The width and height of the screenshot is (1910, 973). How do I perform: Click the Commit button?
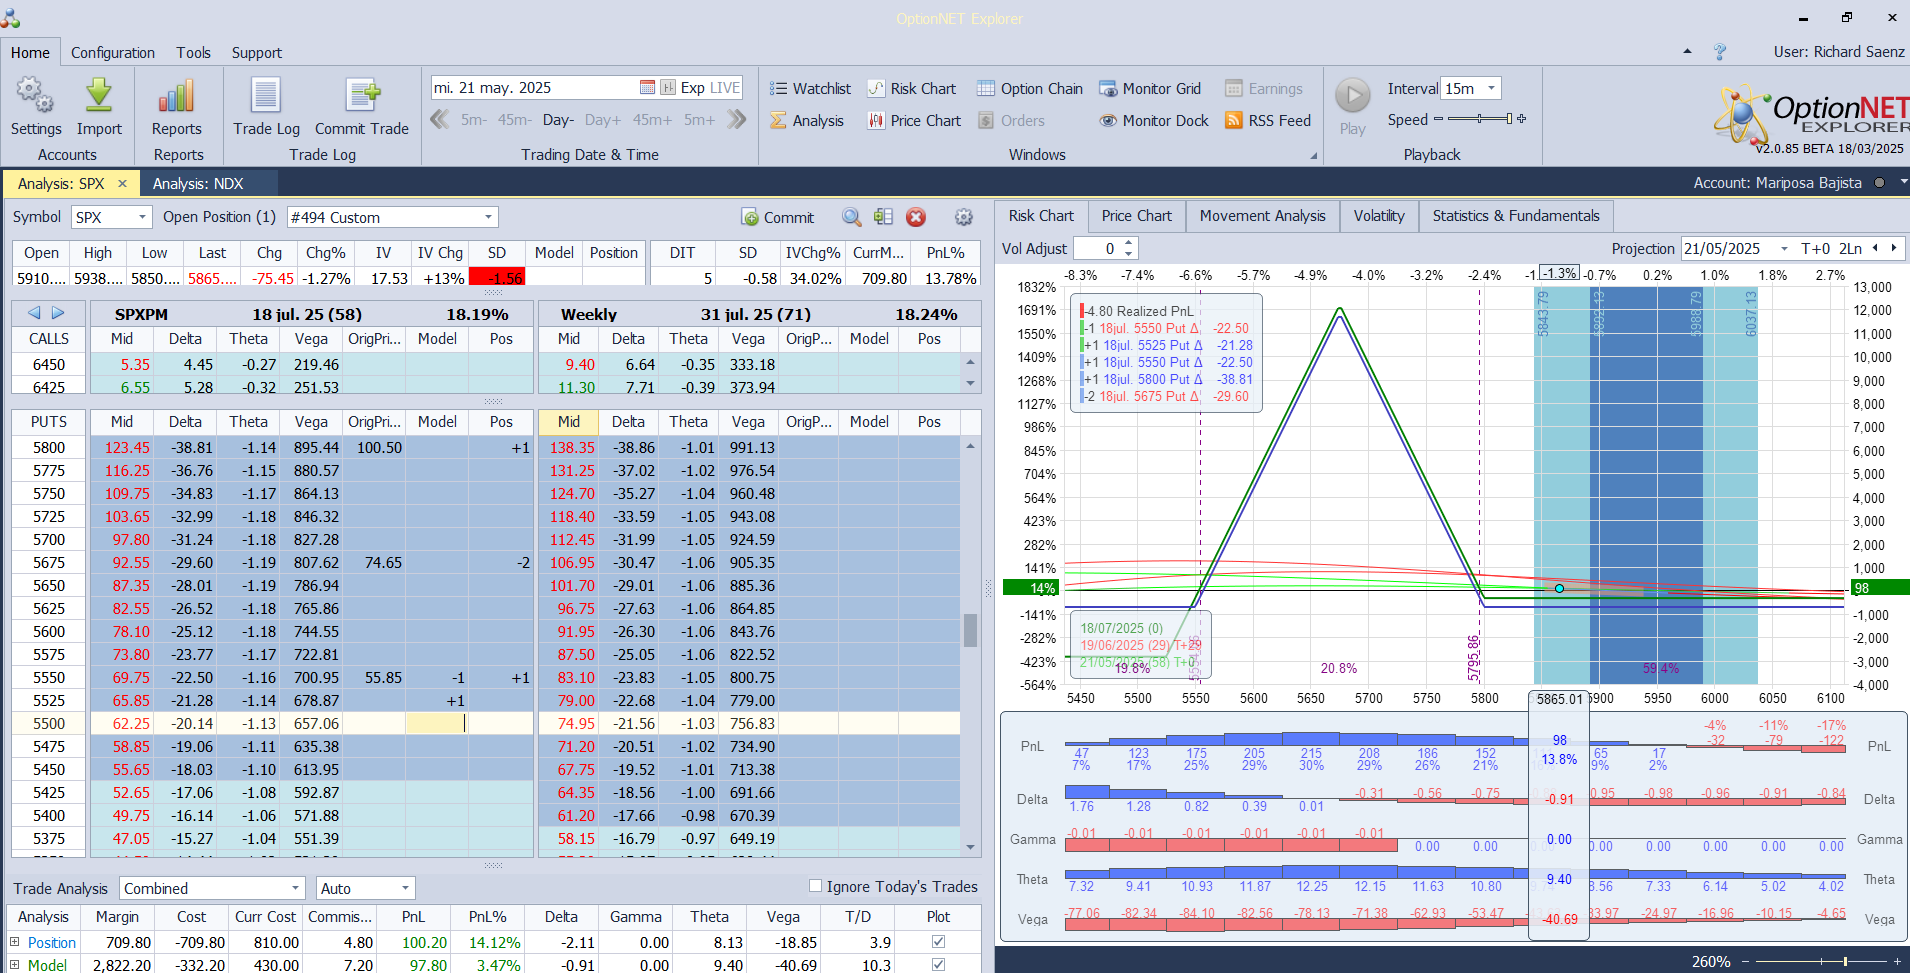click(777, 217)
